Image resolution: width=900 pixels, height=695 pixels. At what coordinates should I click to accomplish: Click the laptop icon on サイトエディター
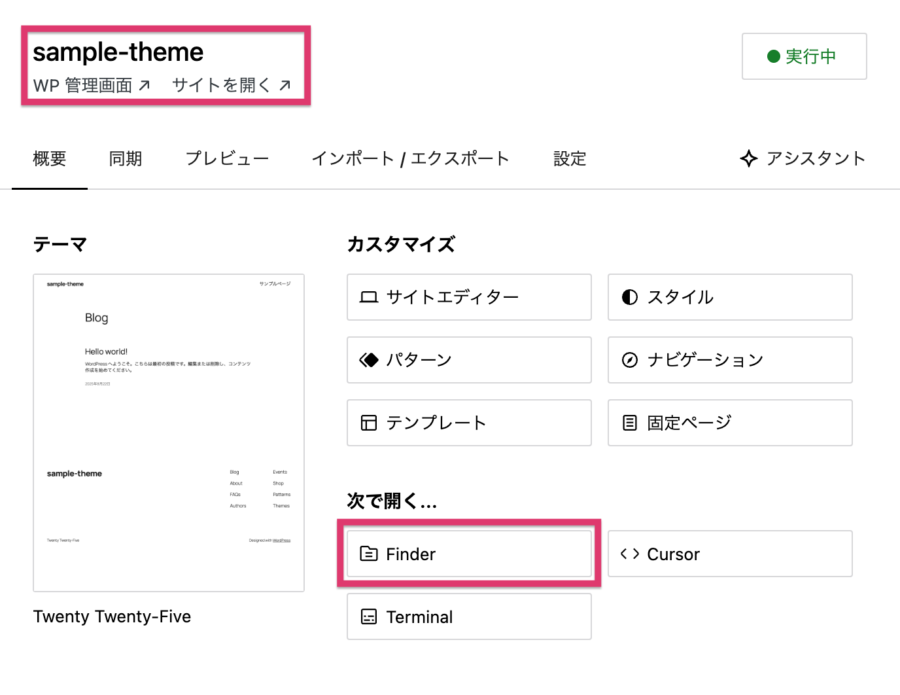click(x=368, y=297)
